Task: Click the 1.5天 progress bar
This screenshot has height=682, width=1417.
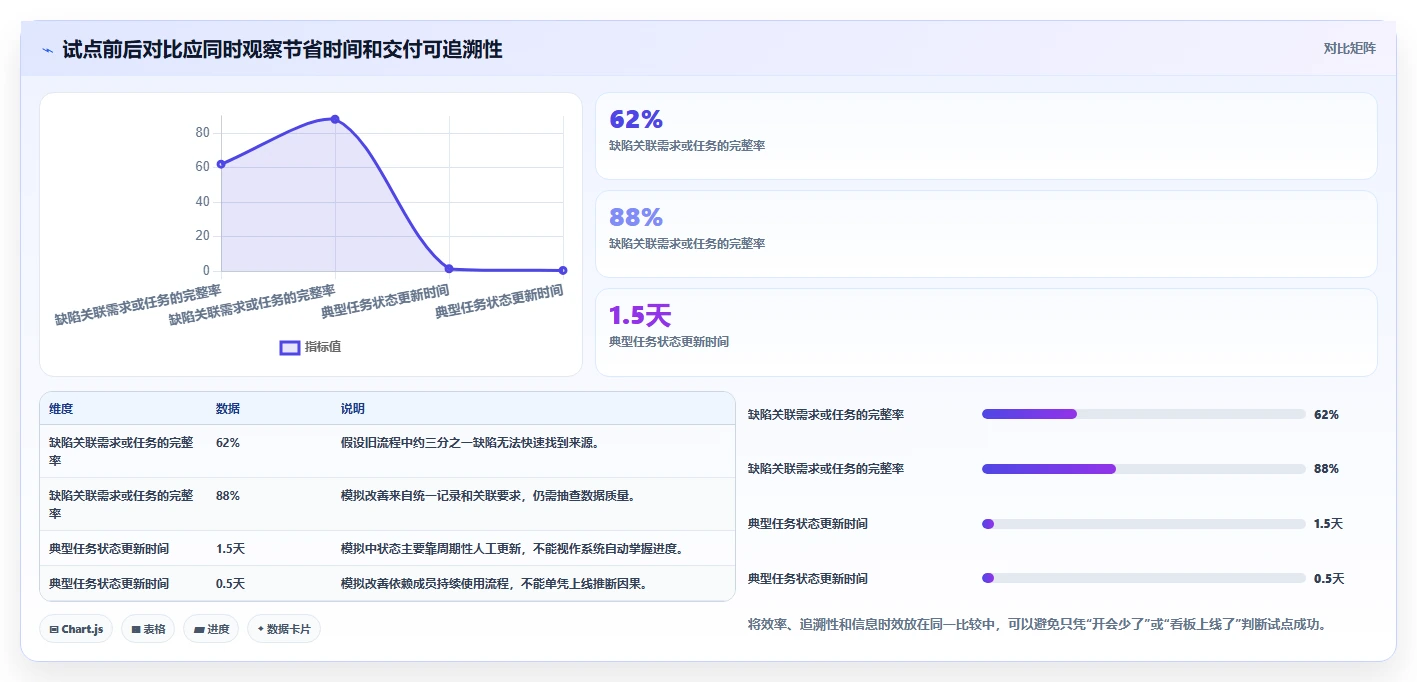Action: coord(1144,524)
